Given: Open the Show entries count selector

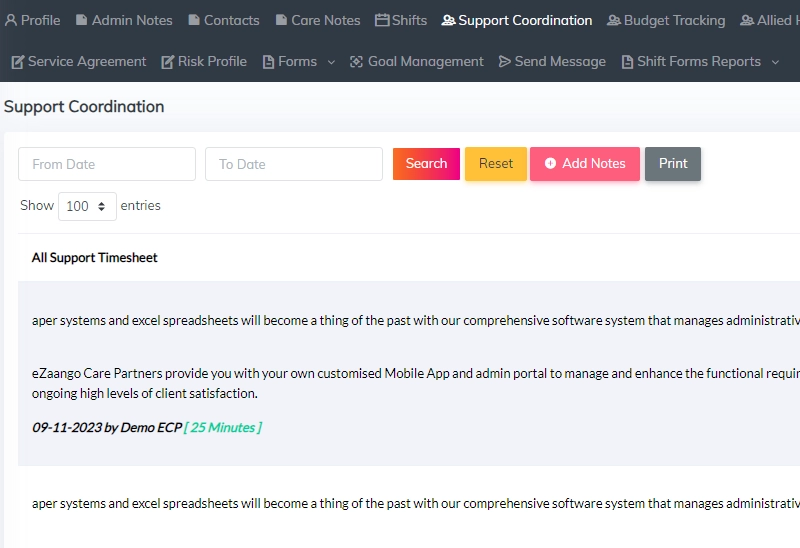Looking at the screenshot, I should click(87, 206).
